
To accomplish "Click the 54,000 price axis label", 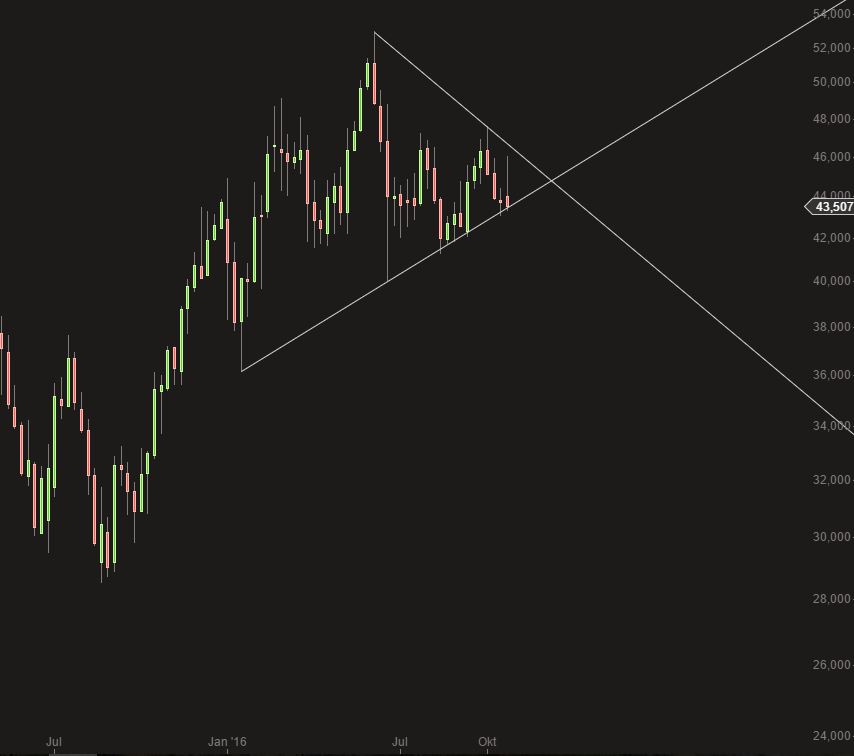I will 832,13.
